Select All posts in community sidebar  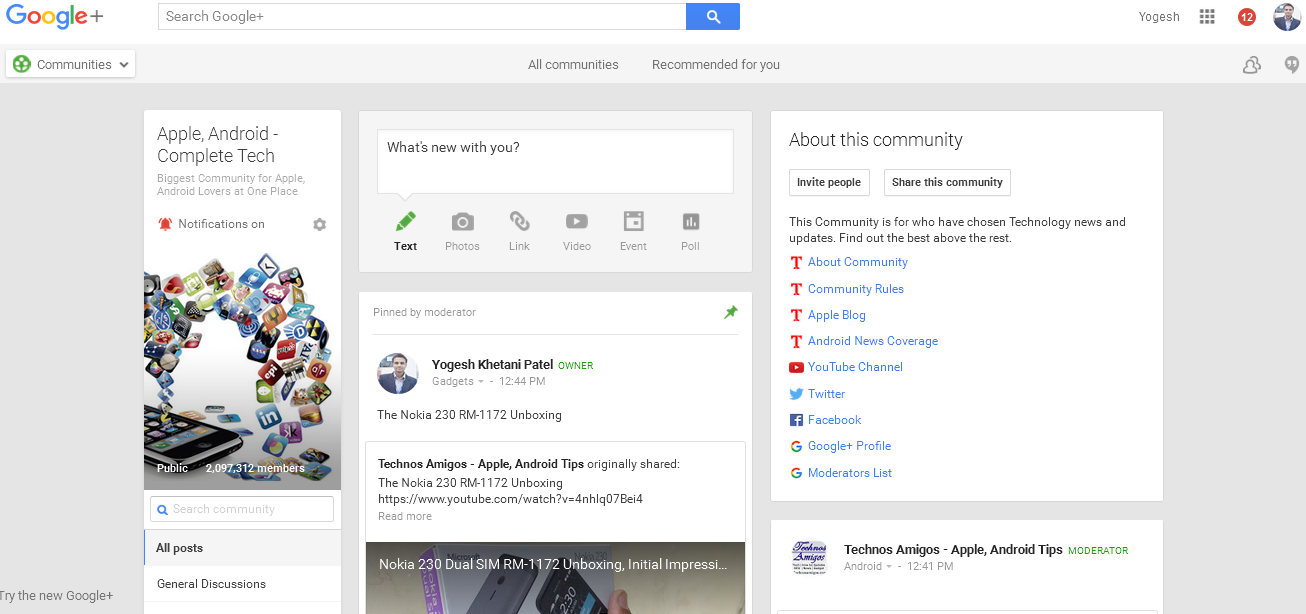pyautogui.click(x=243, y=548)
